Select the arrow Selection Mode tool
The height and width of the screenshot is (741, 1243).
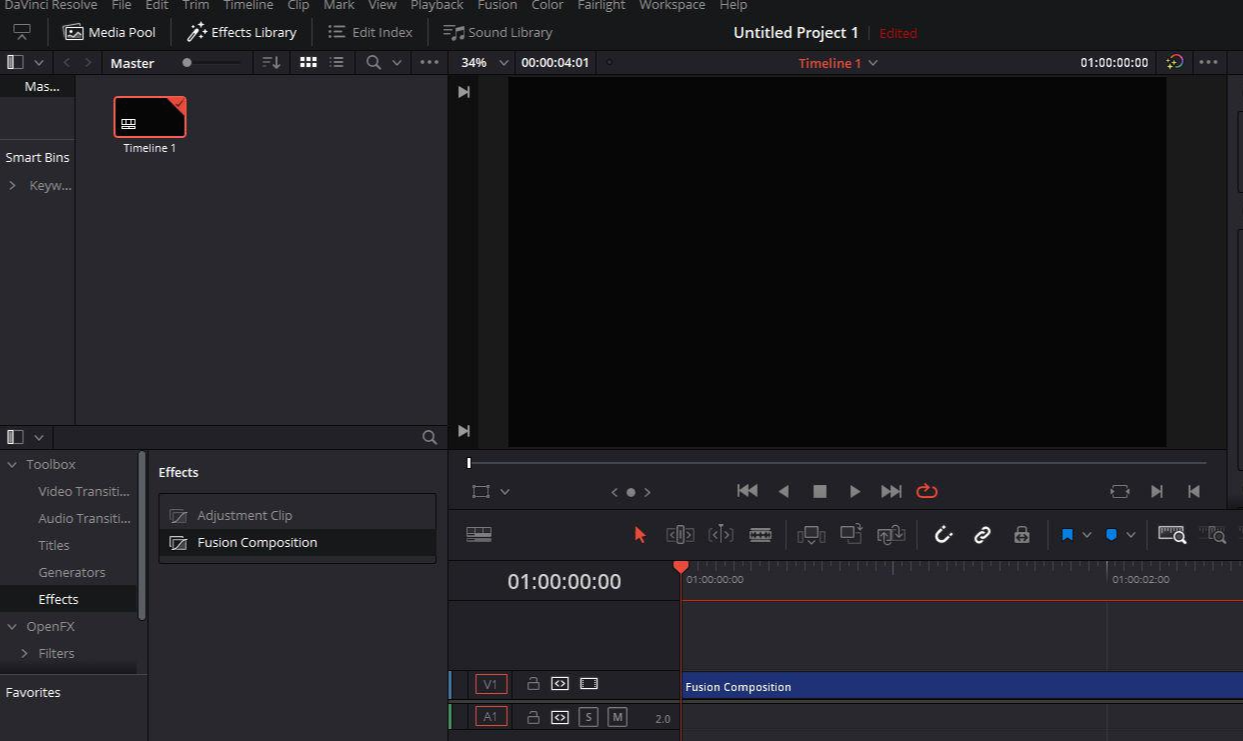640,535
